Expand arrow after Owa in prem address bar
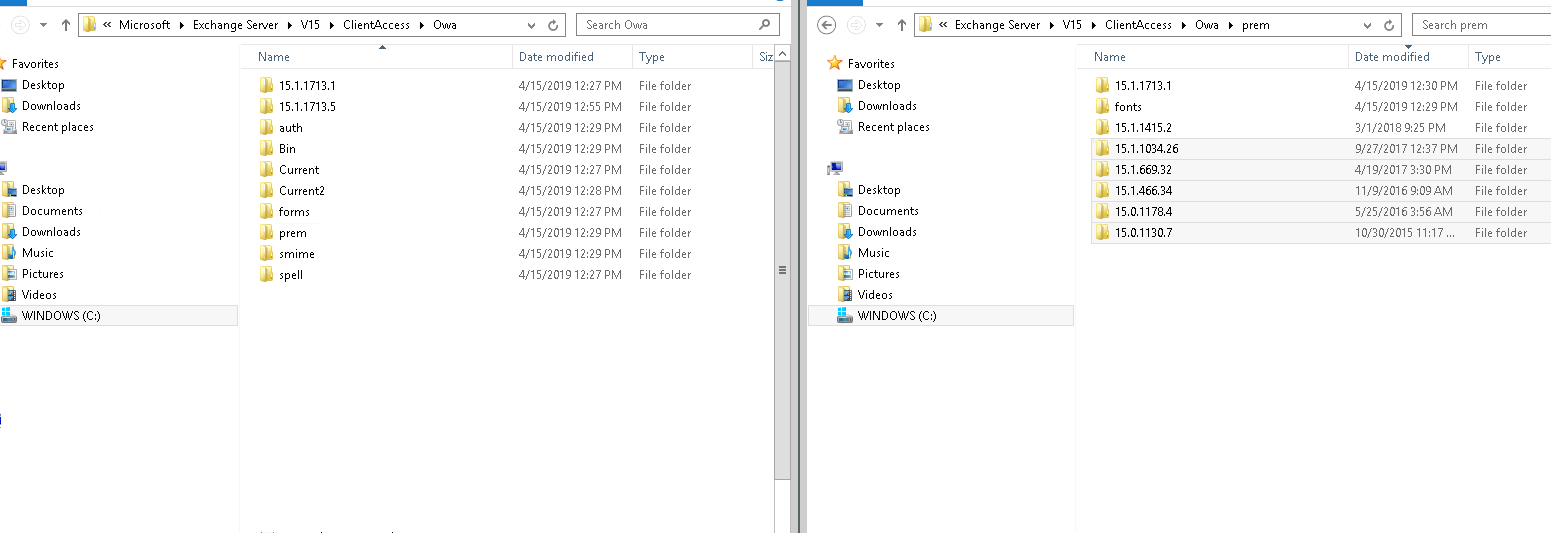 (1231, 25)
